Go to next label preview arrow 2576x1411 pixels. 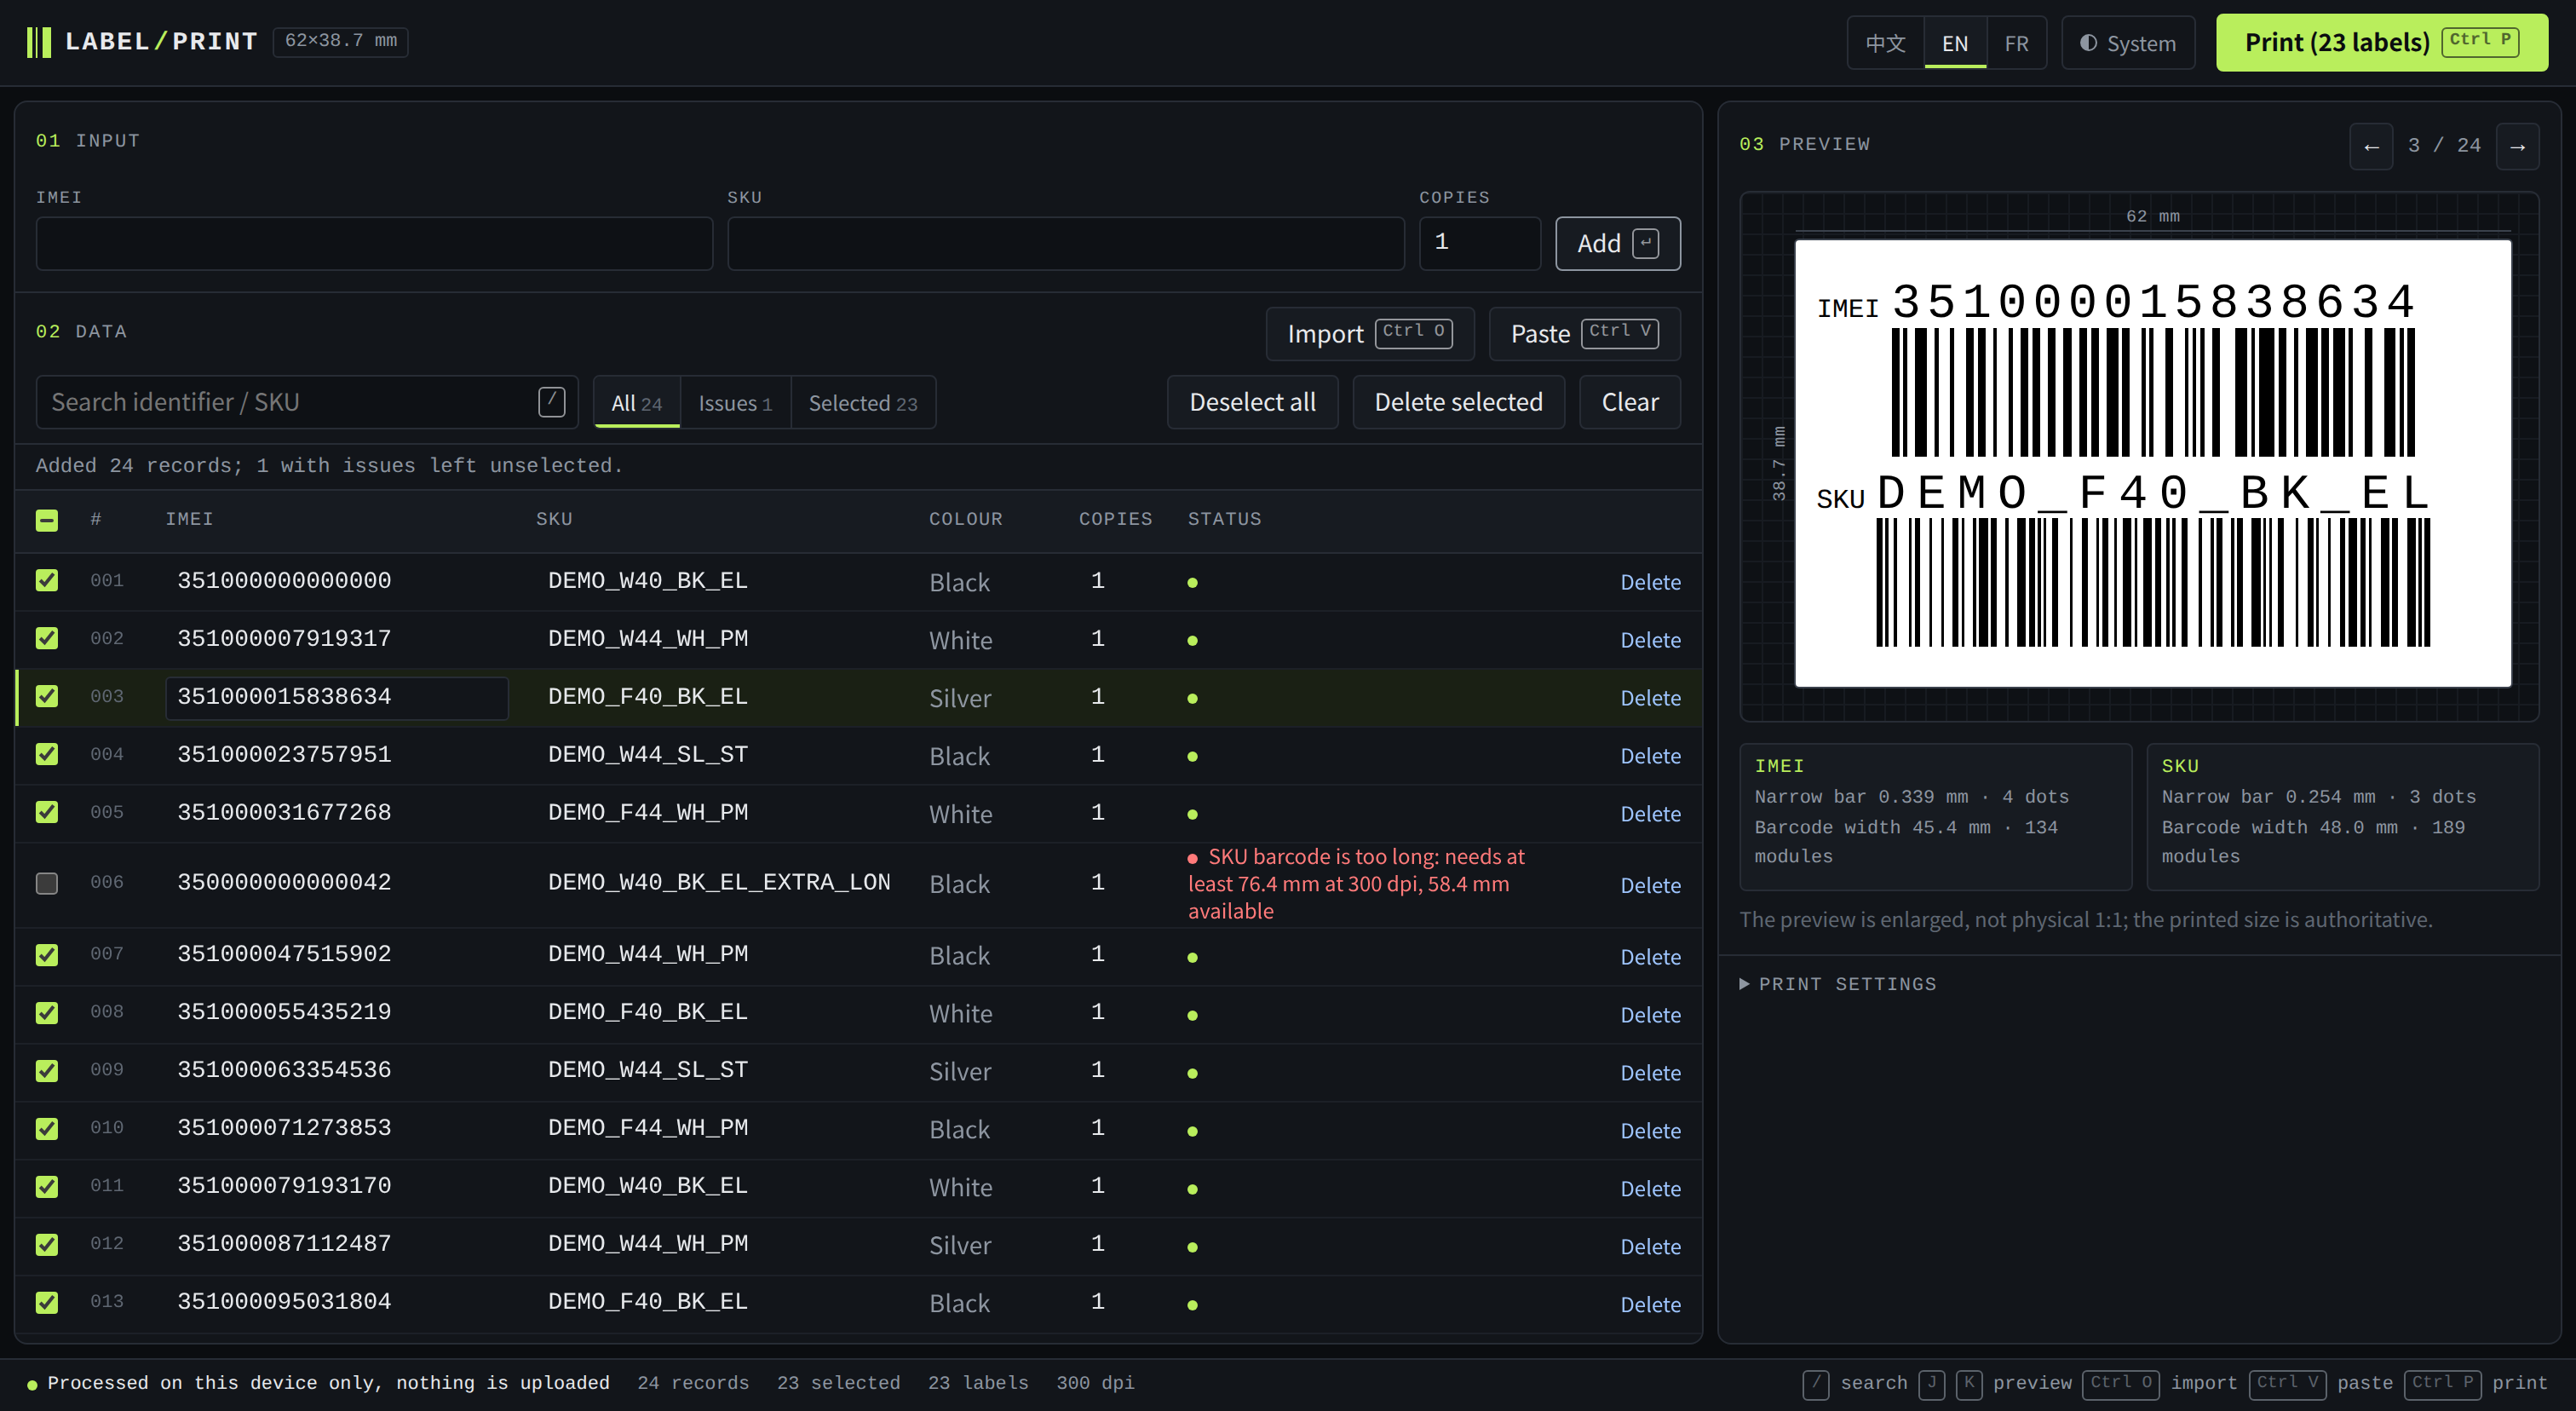click(2518, 146)
